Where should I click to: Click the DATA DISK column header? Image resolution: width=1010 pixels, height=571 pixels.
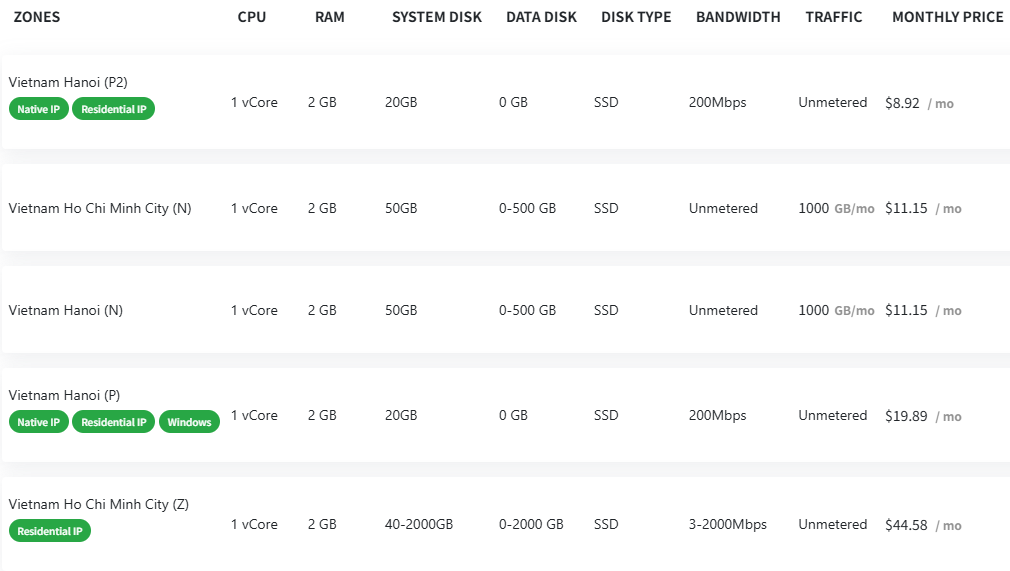(x=541, y=17)
